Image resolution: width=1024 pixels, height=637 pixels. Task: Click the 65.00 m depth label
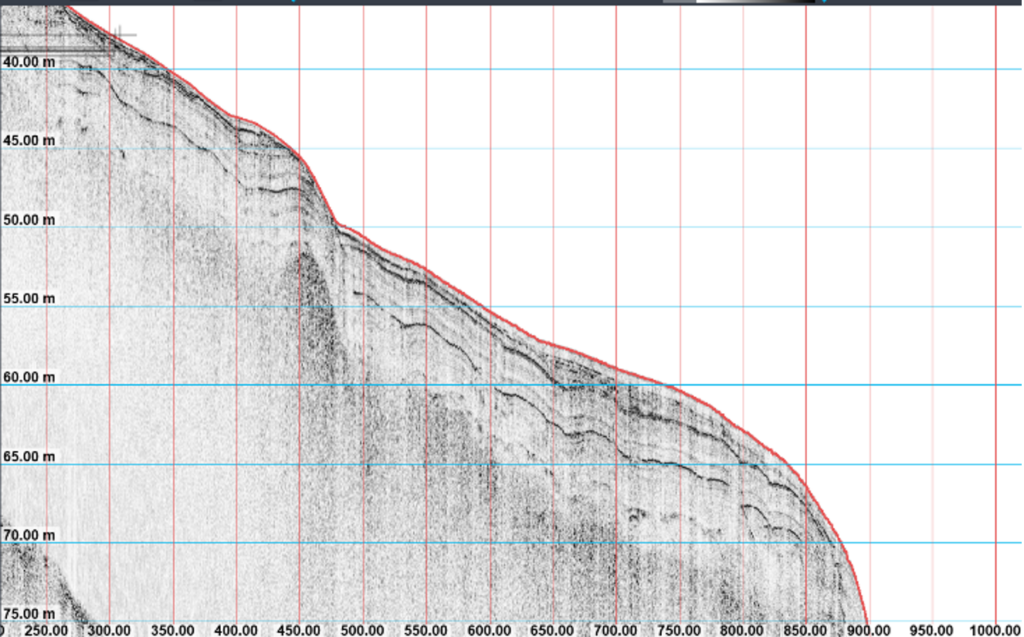click(29, 457)
